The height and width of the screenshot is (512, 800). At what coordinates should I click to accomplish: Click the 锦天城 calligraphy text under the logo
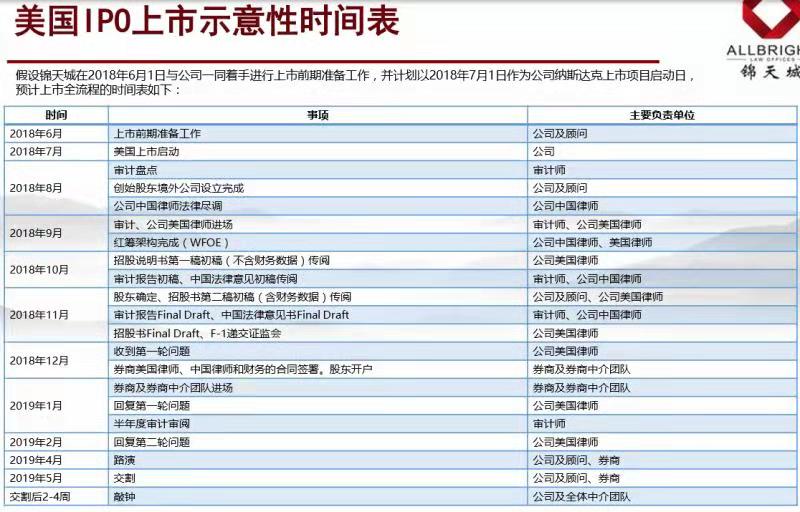pos(769,72)
